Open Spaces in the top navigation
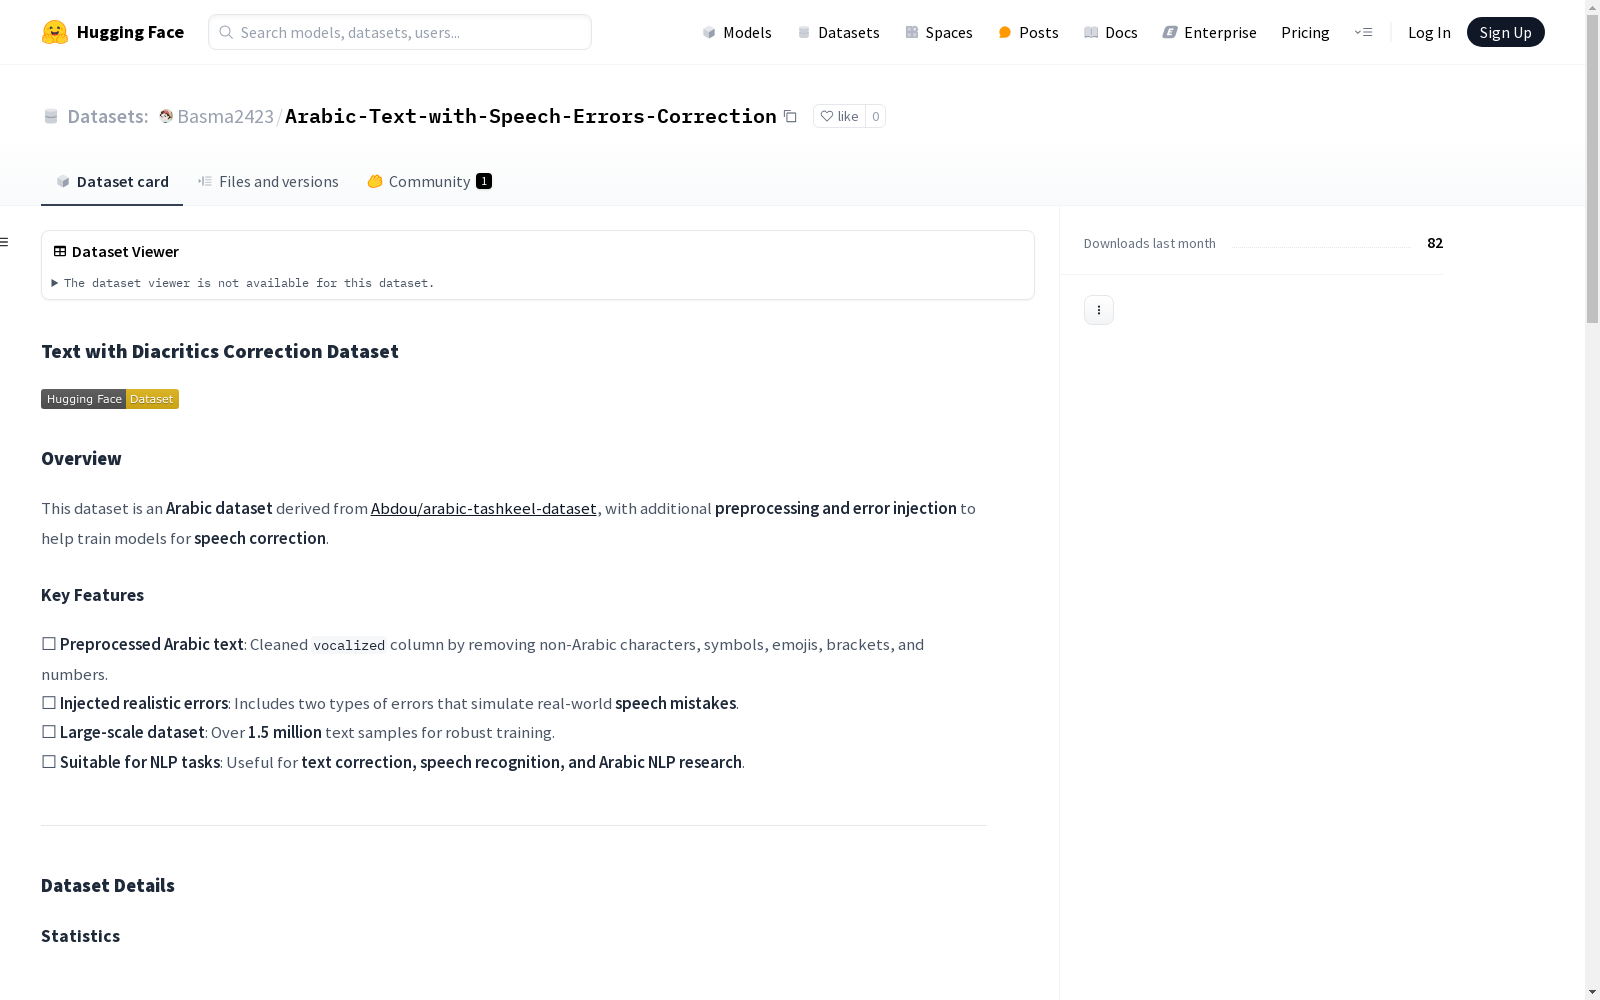This screenshot has width=1600, height=1000. (x=939, y=32)
